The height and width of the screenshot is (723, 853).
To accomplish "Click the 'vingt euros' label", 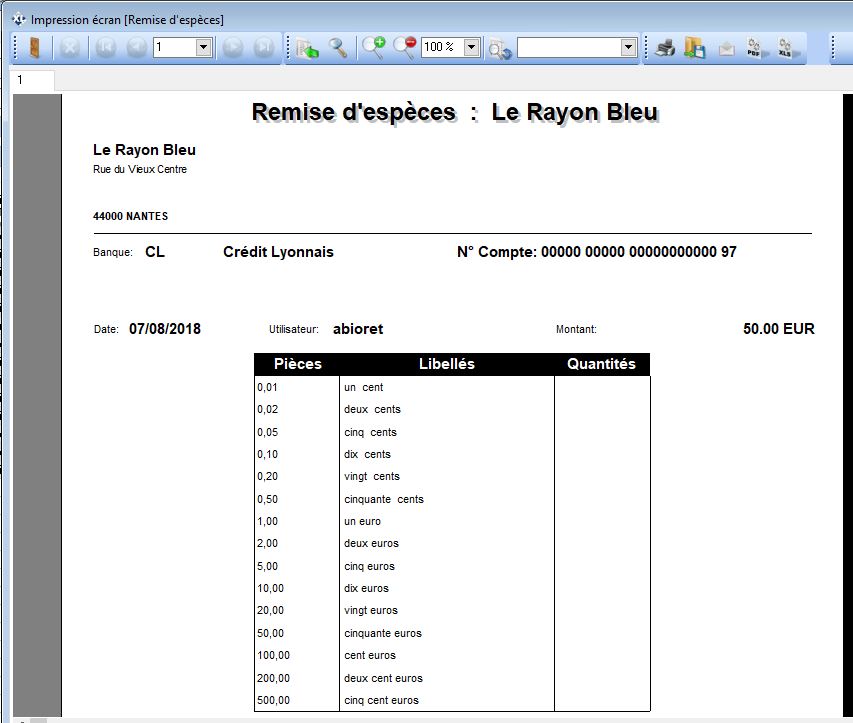I will [x=370, y=610].
